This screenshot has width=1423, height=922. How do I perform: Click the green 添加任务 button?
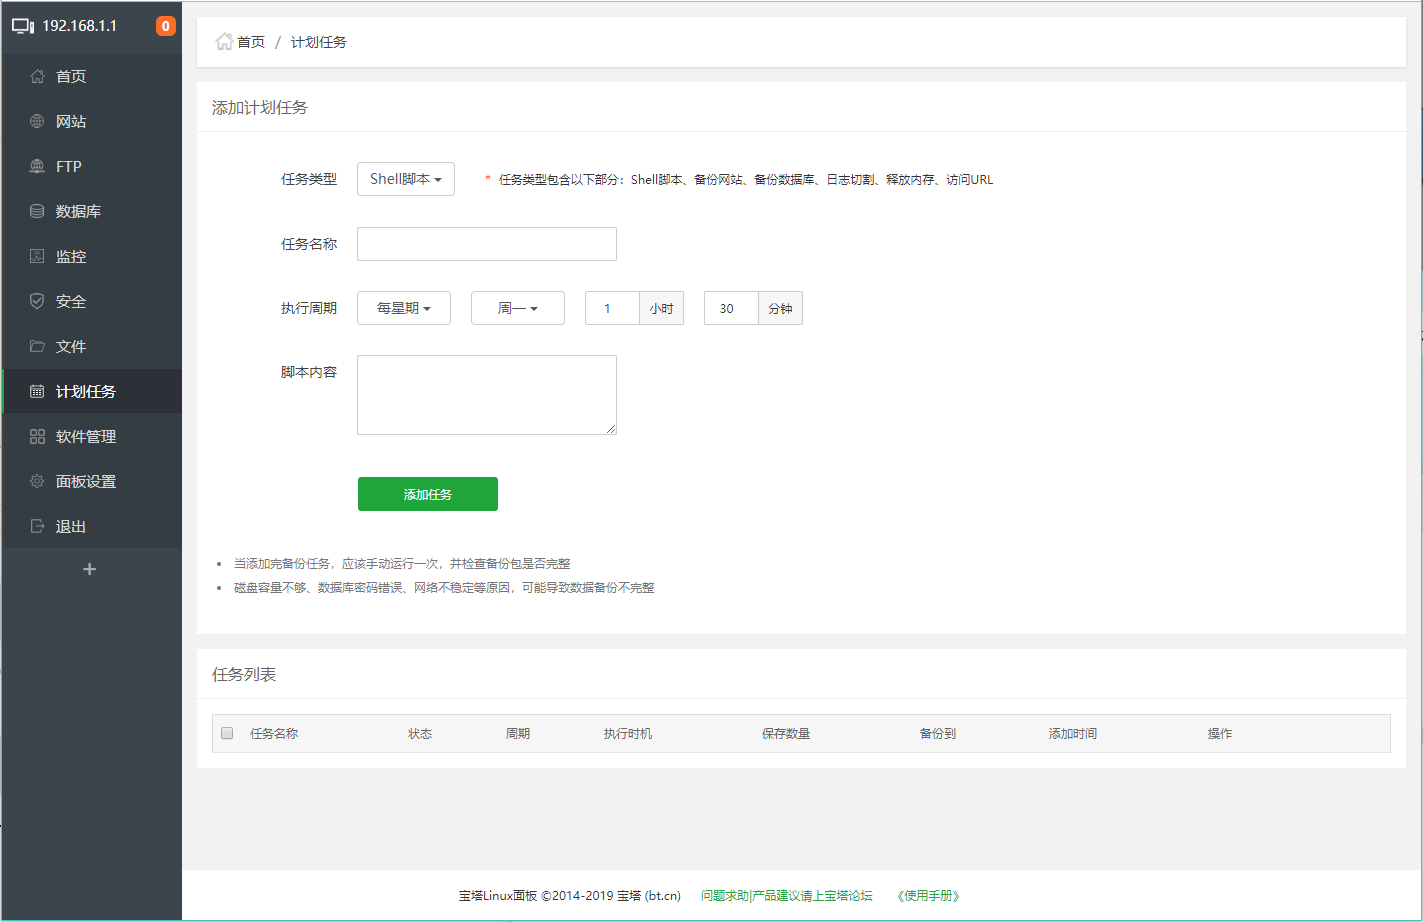(x=427, y=494)
